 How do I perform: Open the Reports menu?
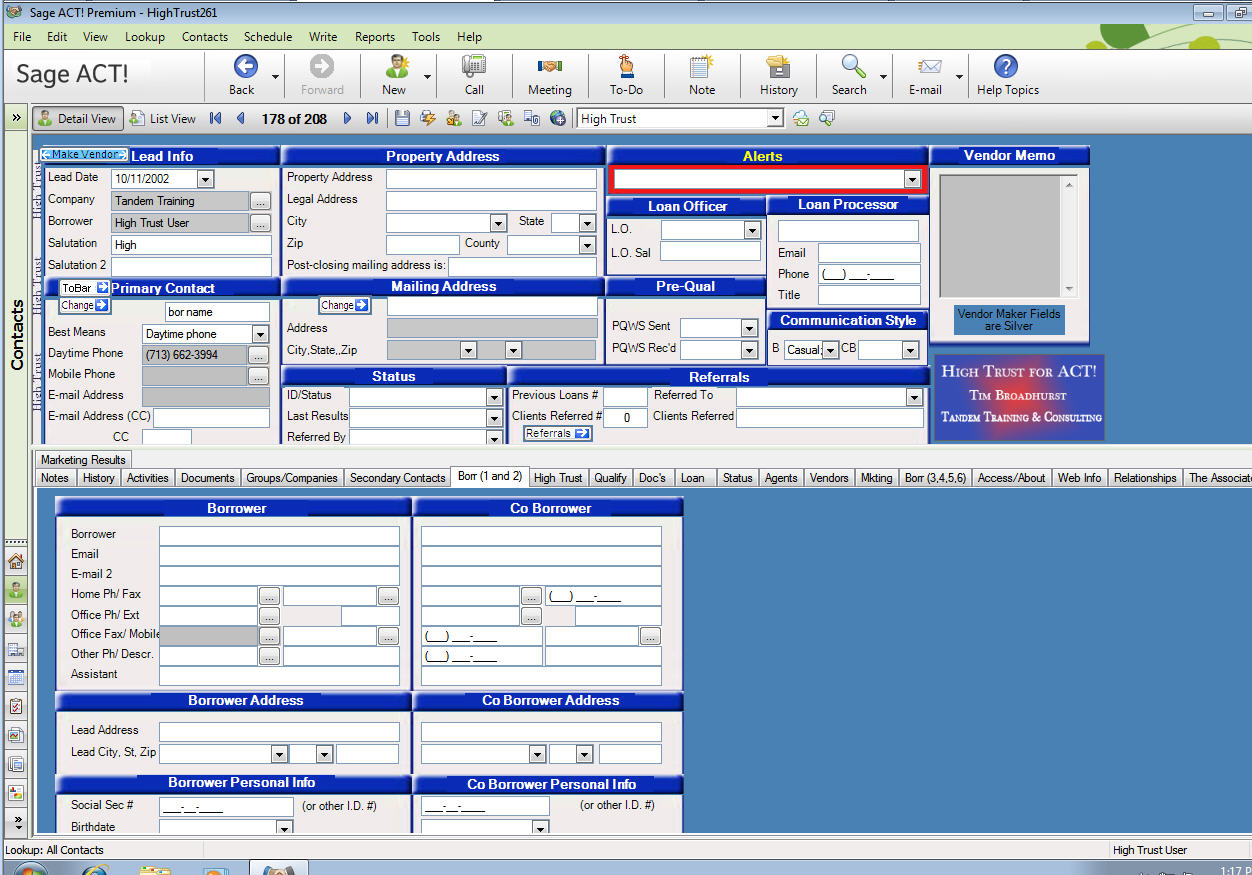[x=375, y=37]
